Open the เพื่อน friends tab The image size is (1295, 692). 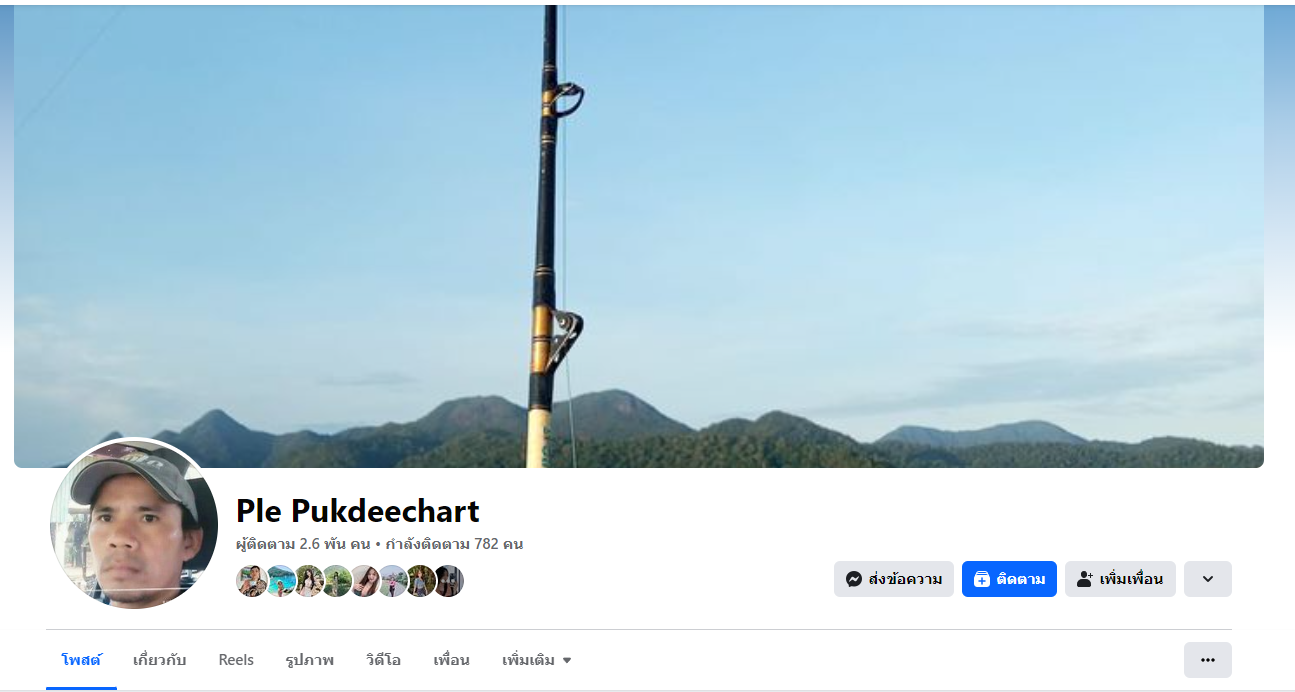[x=451, y=660]
